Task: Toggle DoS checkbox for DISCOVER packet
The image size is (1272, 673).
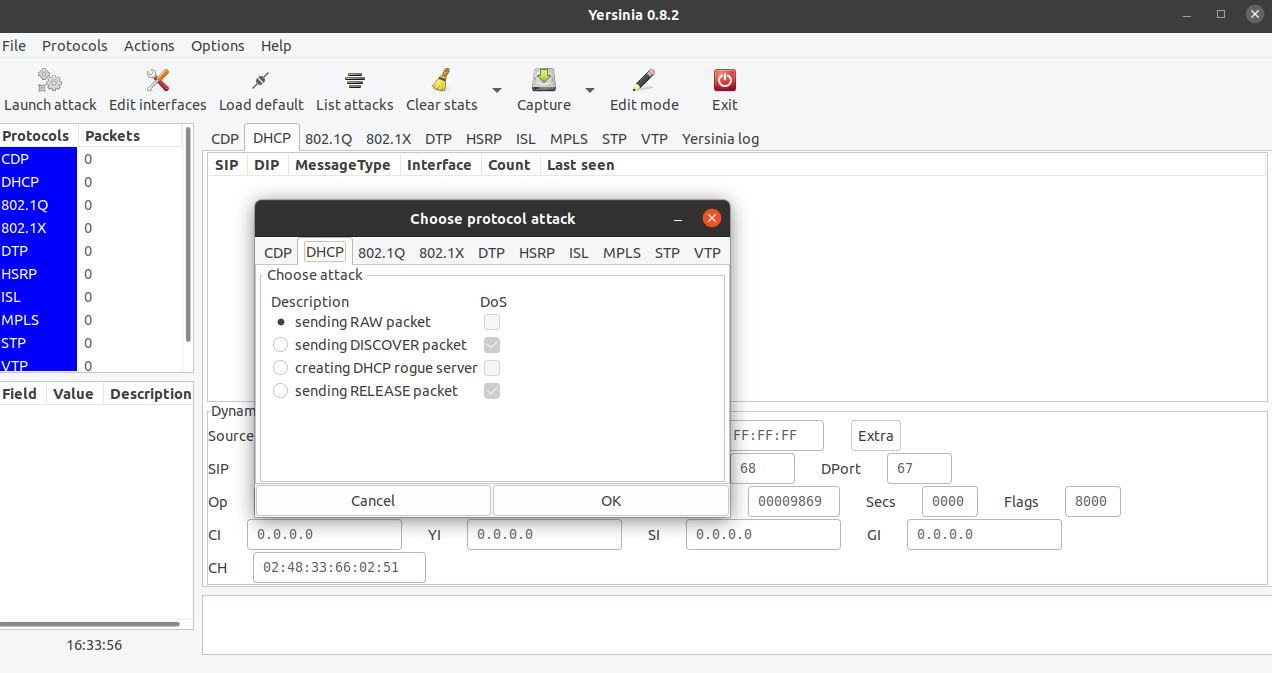Action: click(x=492, y=345)
